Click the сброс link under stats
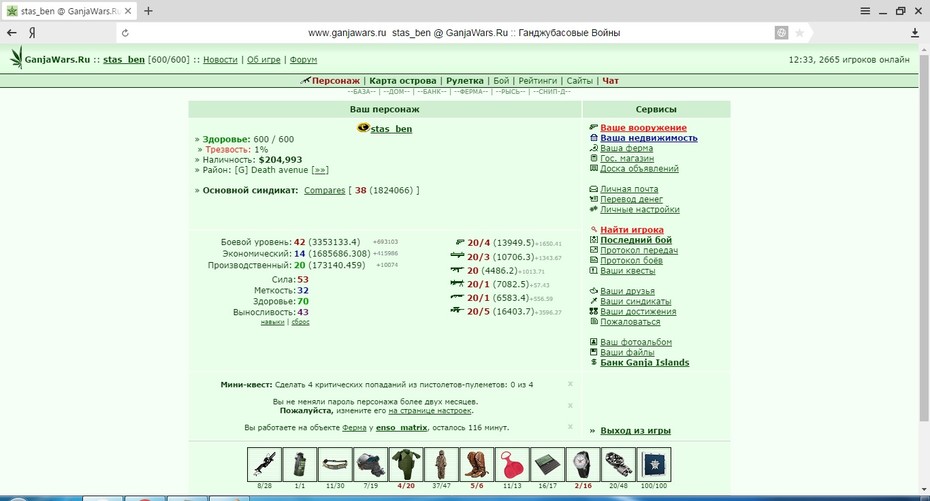The width and height of the screenshot is (930, 501). (x=300, y=322)
